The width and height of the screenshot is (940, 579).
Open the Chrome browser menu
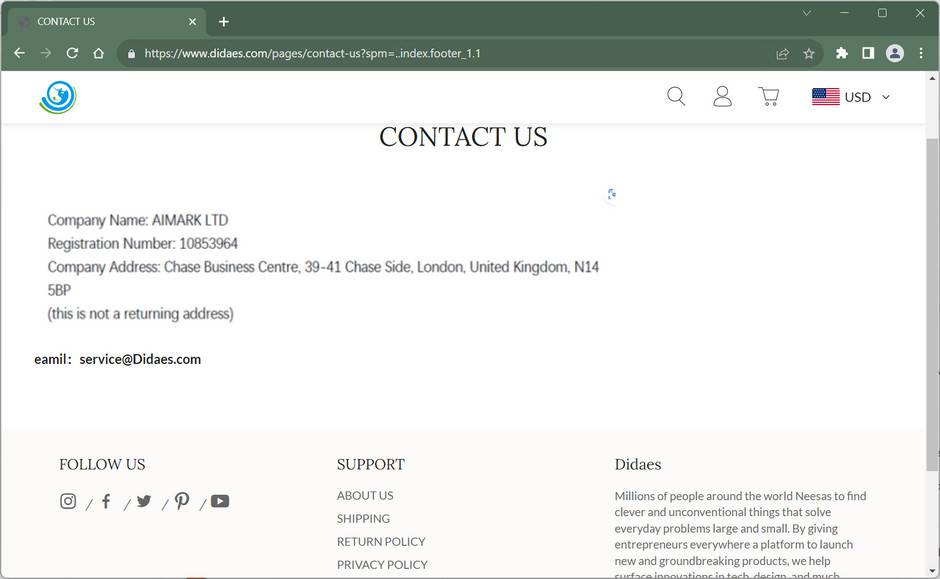[921, 53]
